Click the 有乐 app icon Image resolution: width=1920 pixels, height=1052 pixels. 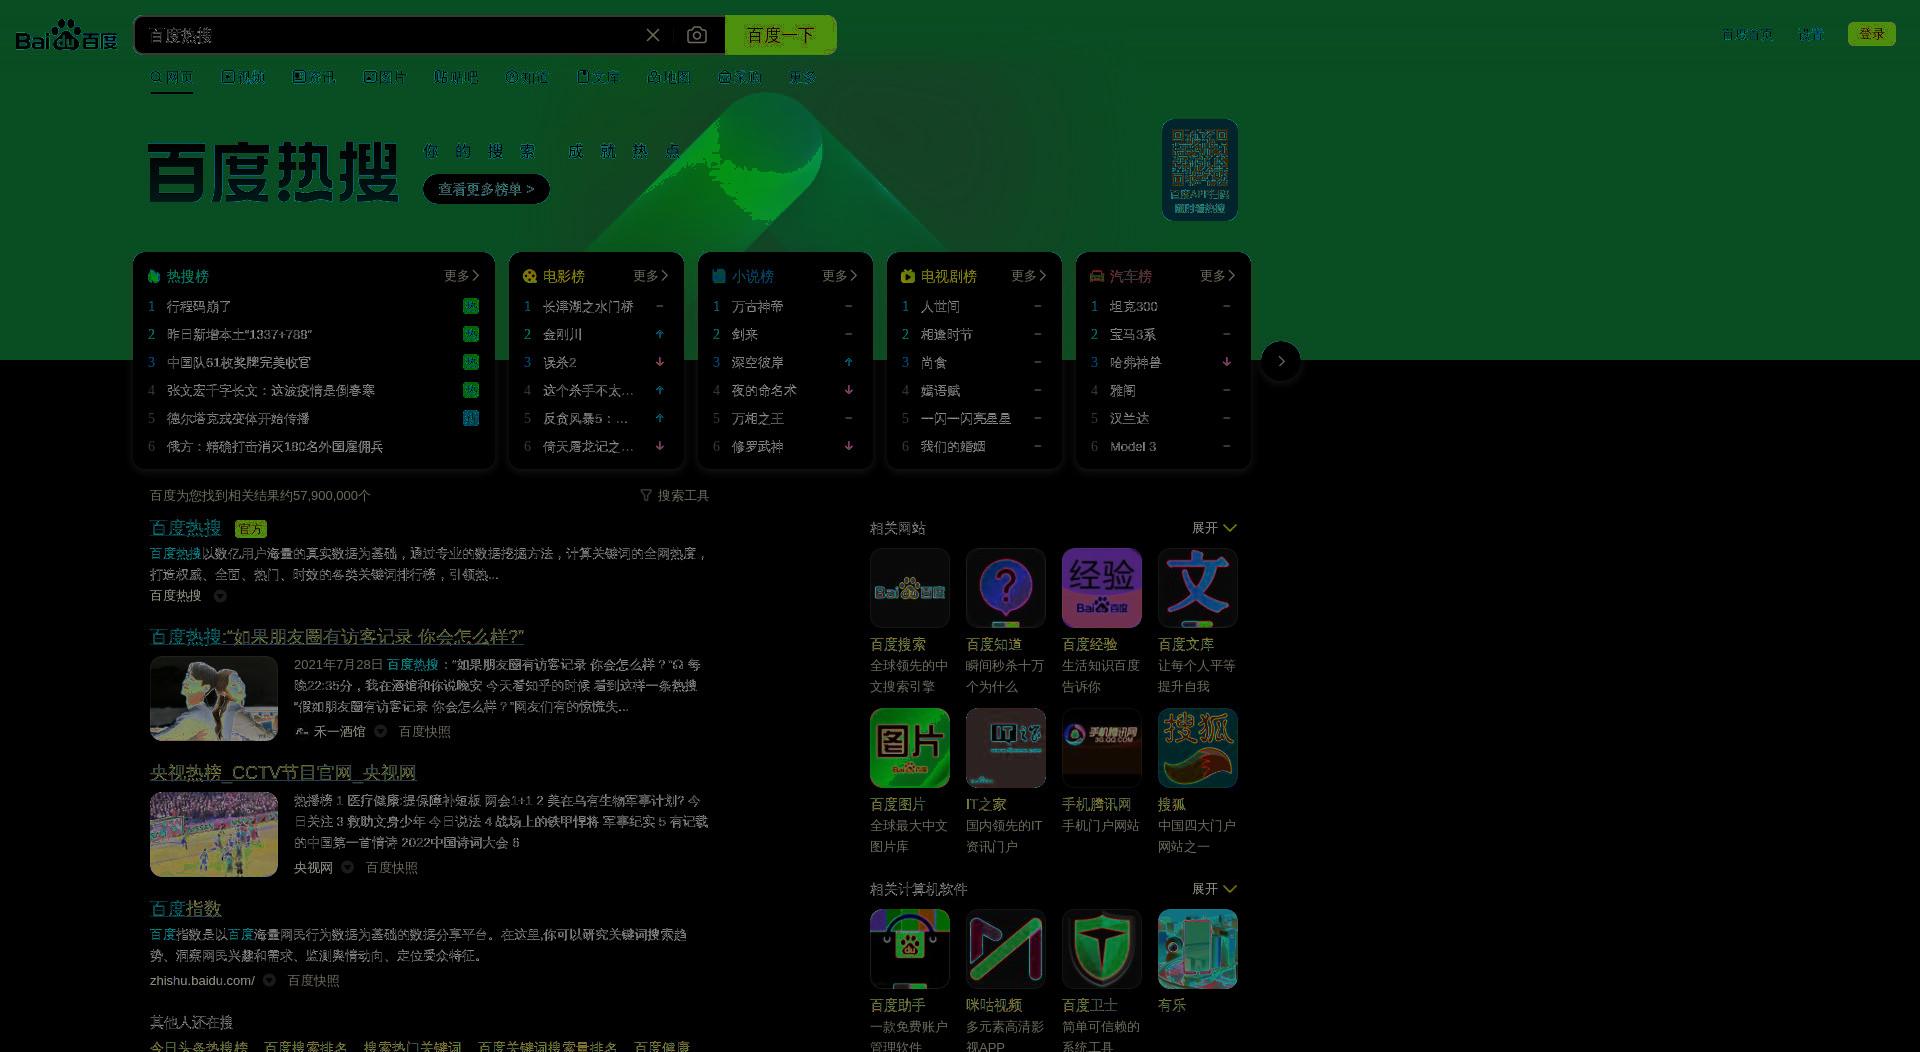1198,949
